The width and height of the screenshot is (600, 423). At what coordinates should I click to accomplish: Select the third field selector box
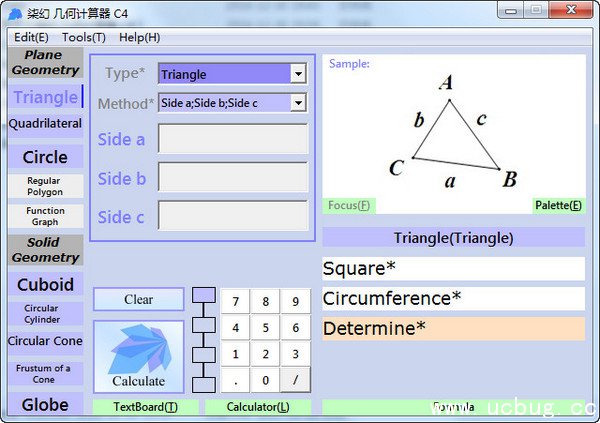coord(204,355)
